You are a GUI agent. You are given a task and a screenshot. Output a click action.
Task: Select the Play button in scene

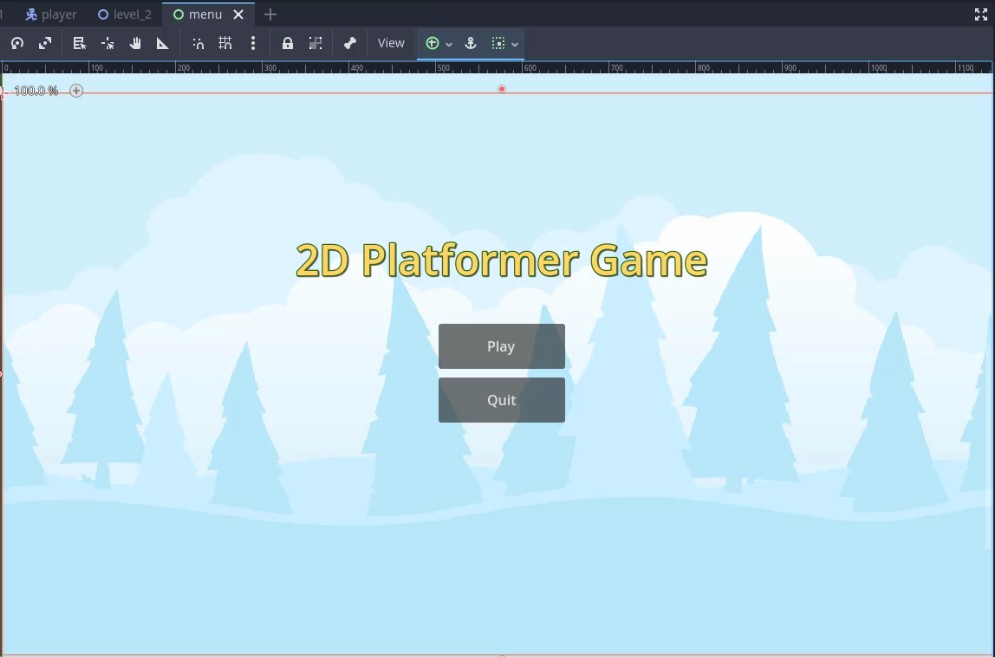click(501, 347)
